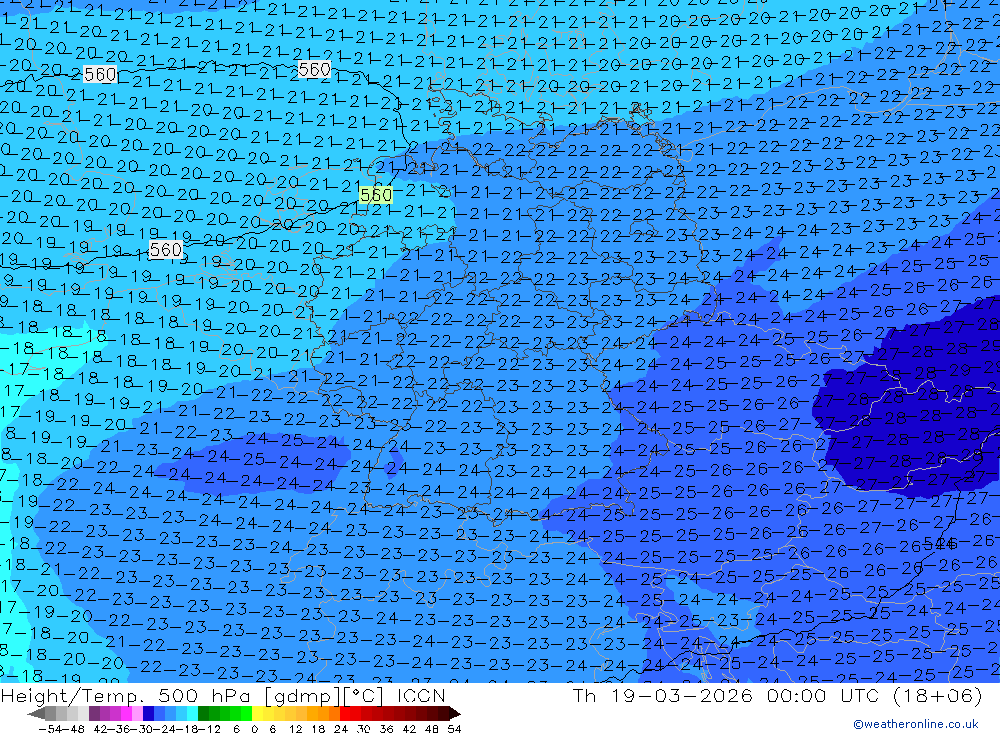The height and width of the screenshot is (733, 1000).
Task: Click the 544 contour label
Action: point(940,544)
